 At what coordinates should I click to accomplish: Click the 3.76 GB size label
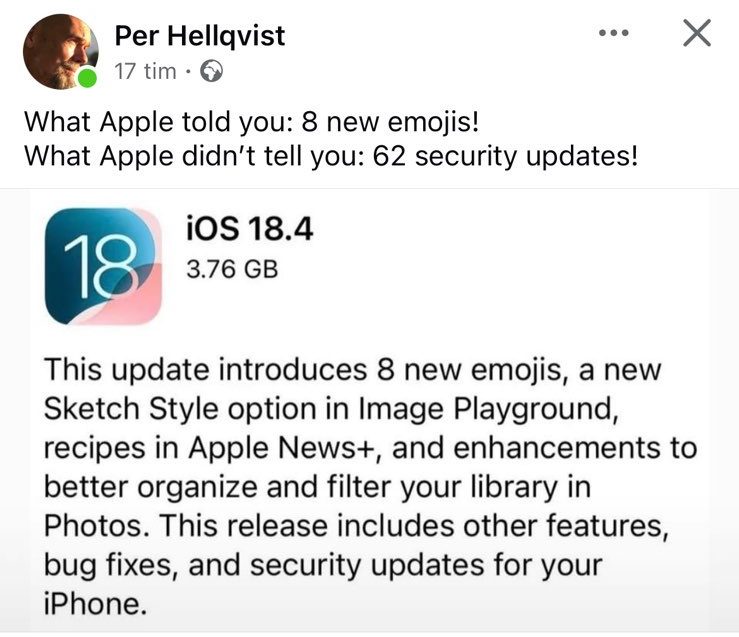(x=232, y=270)
